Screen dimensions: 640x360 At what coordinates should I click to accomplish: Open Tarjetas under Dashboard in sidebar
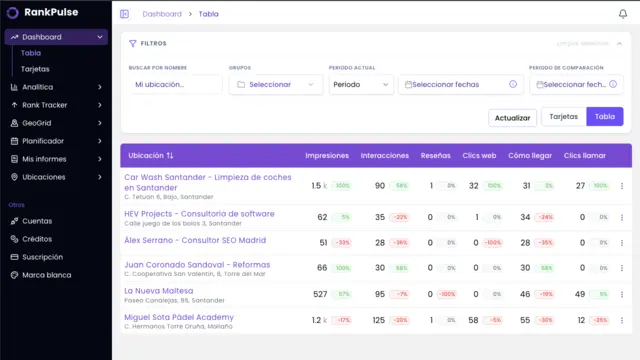click(x=35, y=69)
